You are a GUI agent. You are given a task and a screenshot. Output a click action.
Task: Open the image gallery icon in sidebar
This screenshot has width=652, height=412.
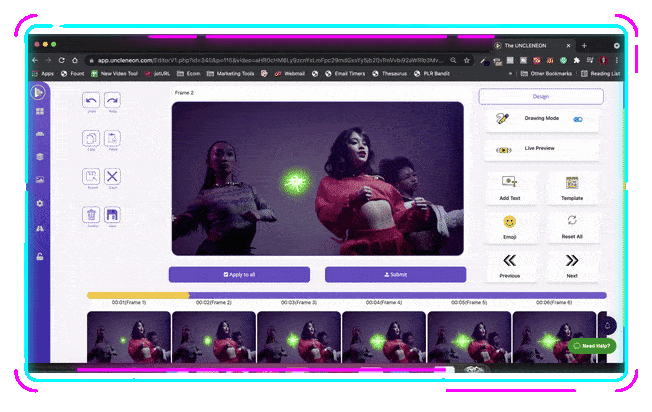[x=40, y=180]
